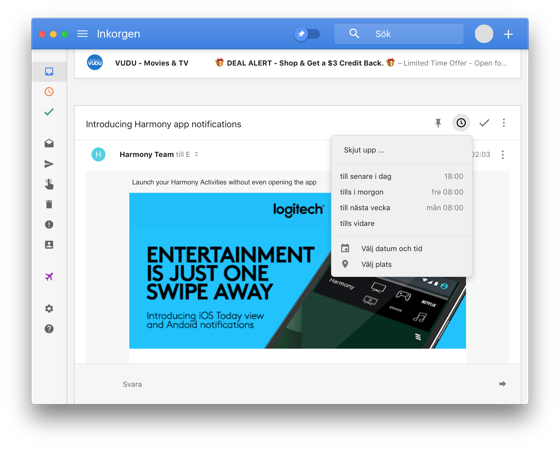Viewport: 560px width, 449px height.
Task: Open Trash icon in sidebar
Action: point(49,204)
